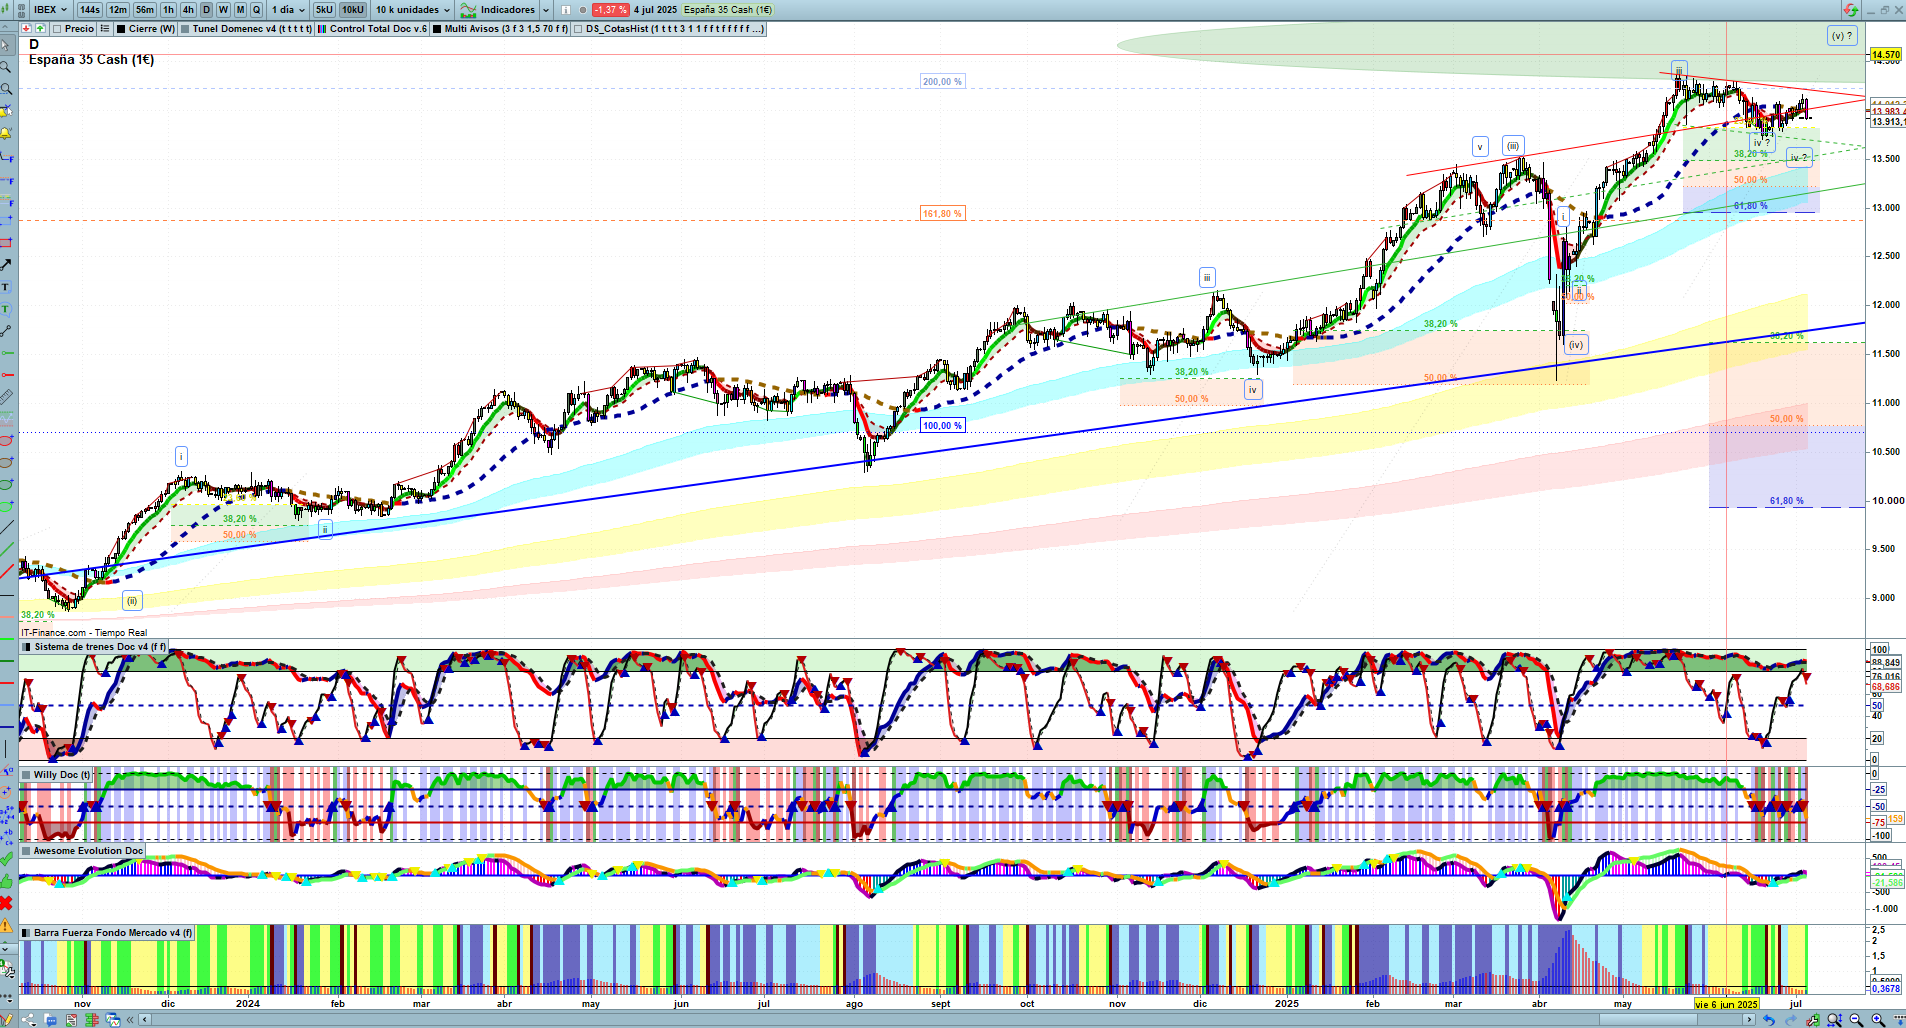
Task: Open the IBEX symbol dropdown
Action: tap(50, 10)
